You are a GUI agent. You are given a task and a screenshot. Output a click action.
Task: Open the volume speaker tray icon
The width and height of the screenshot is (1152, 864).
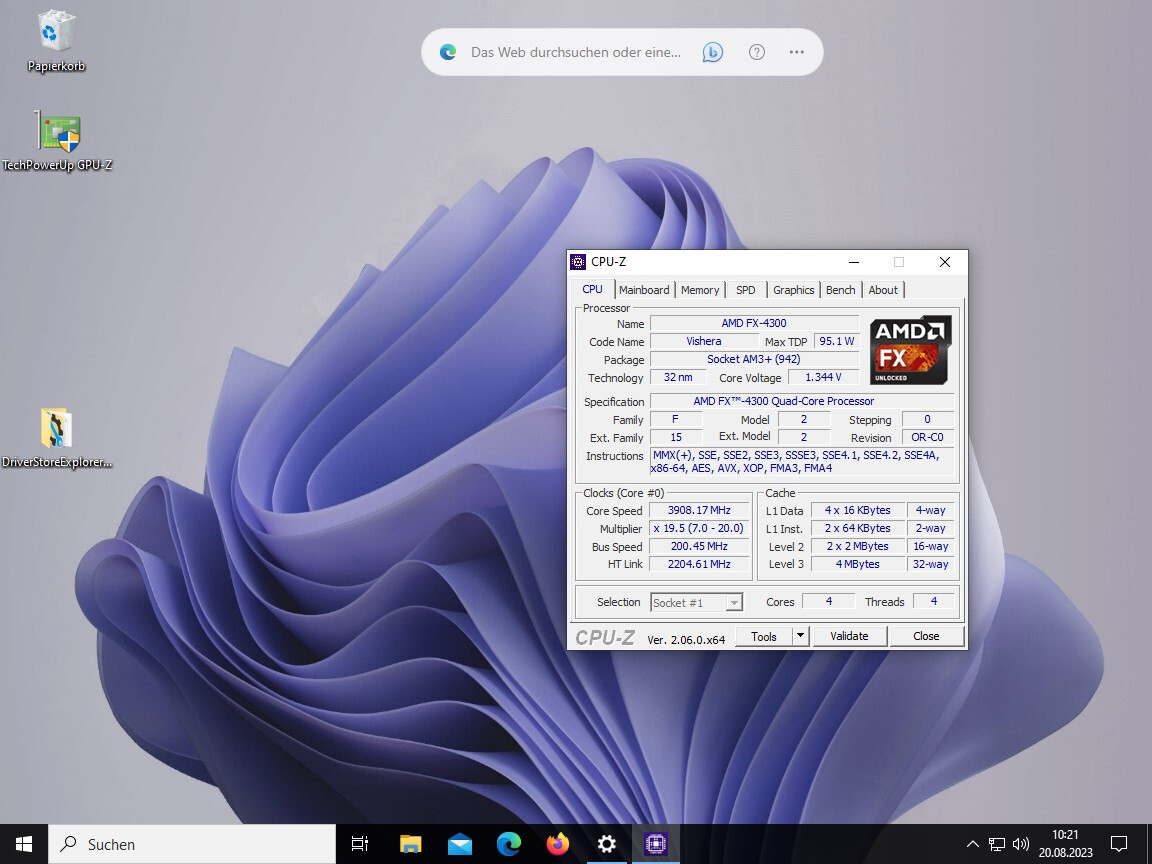coord(1020,844)
